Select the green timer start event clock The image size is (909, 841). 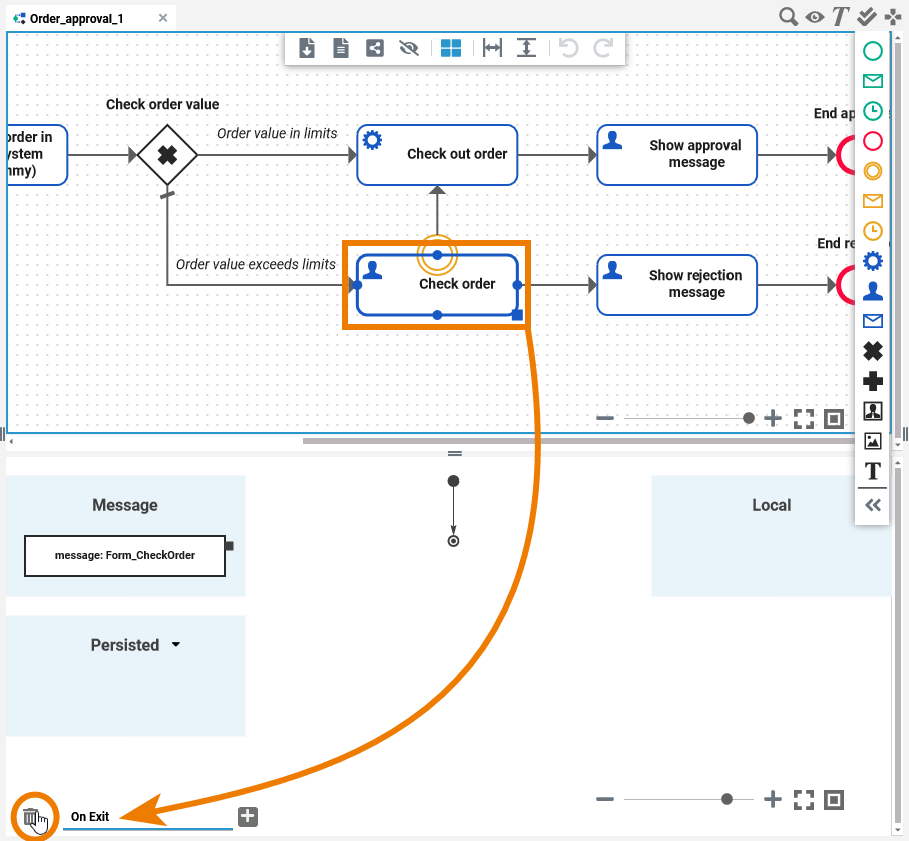(873, 111)
